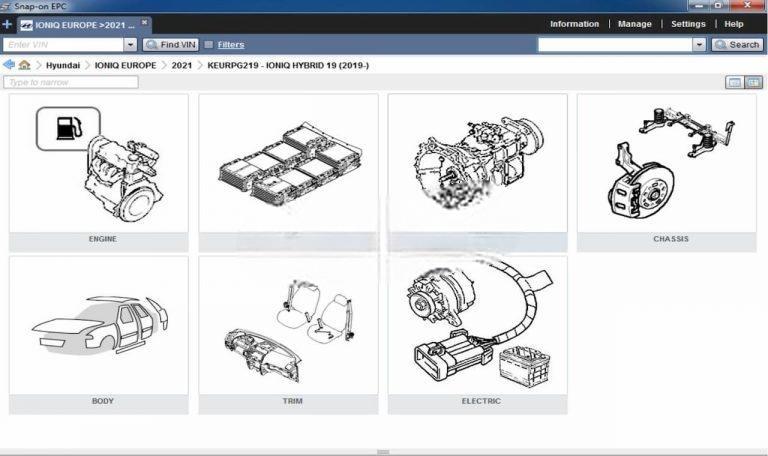Open the Filters link
The width and height of the screenshot is (768, 456).
tap(231, 45)
